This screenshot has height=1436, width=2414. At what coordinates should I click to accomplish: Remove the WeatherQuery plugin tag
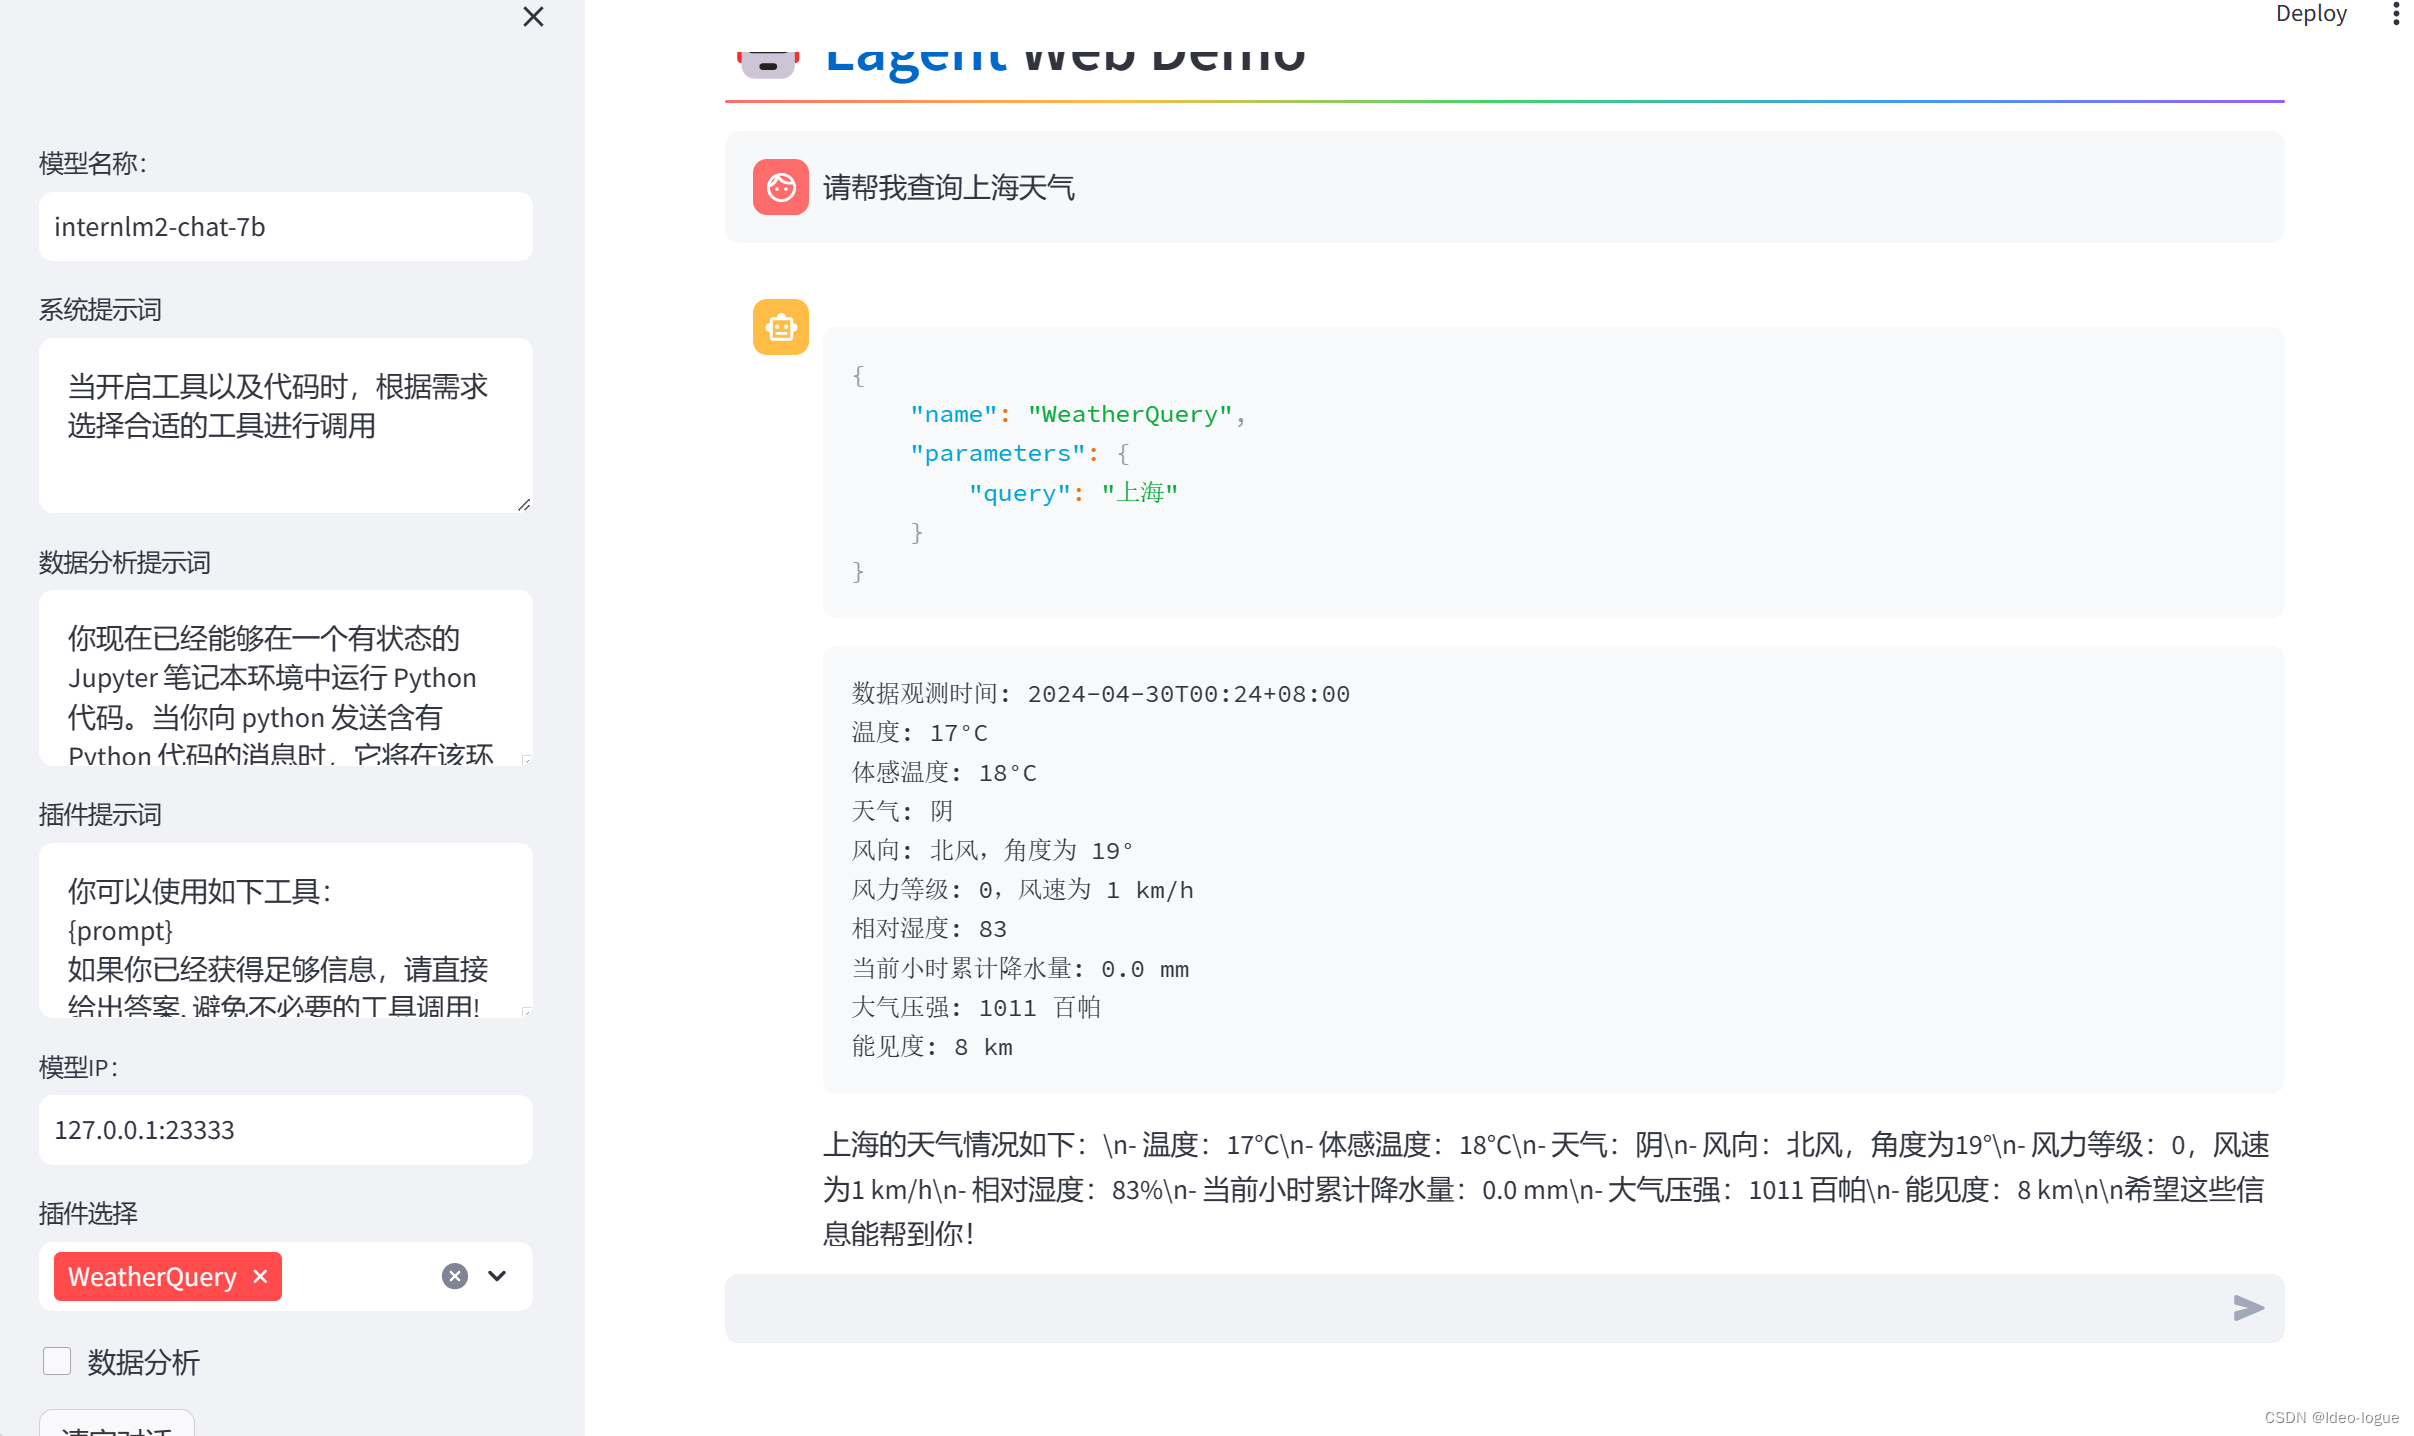(261, 1277)
